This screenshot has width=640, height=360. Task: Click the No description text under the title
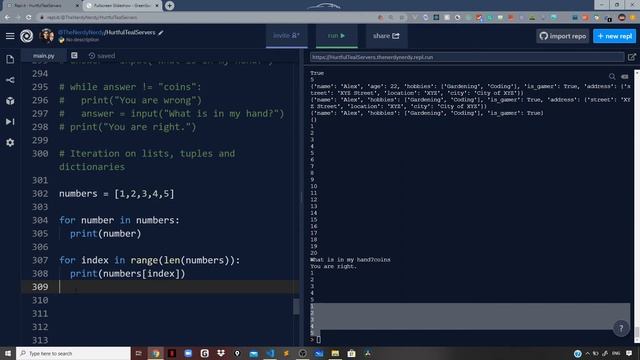click(x=82, y=40)
